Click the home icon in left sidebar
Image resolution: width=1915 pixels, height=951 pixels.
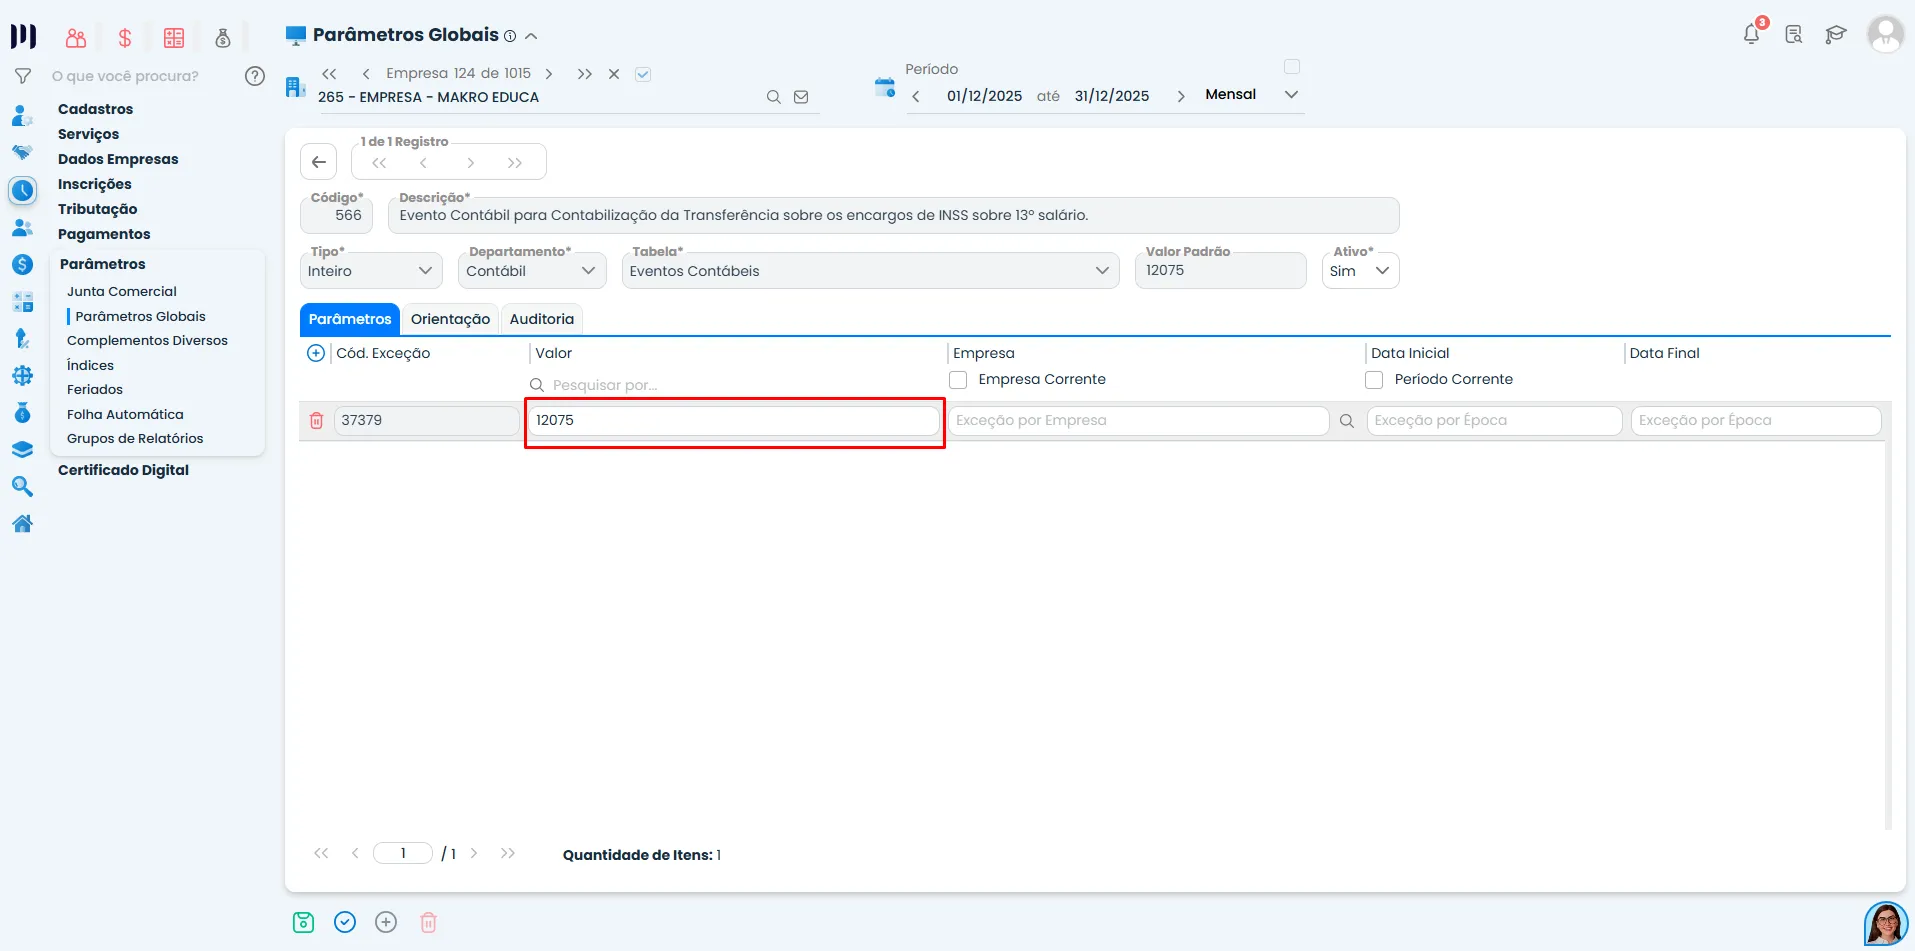pos(22,523)
